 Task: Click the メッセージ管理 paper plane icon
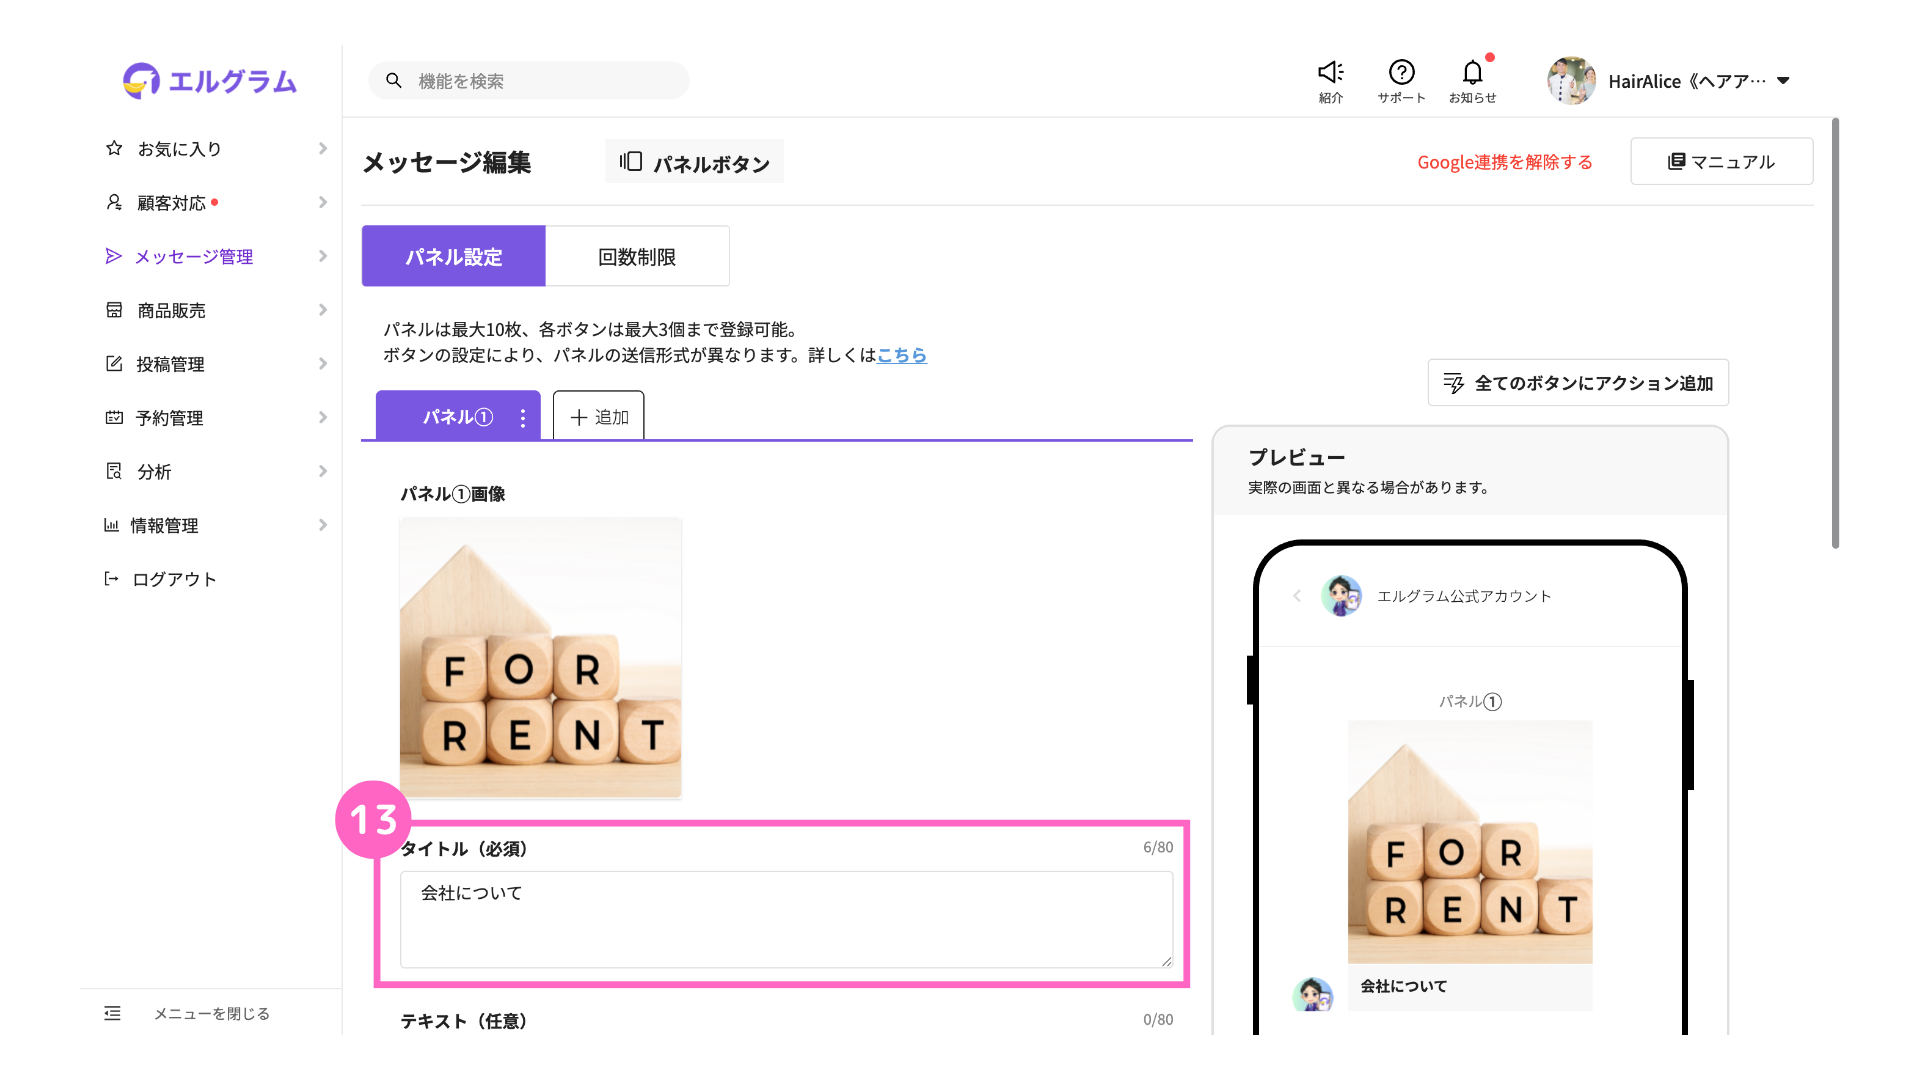point(114,256)
